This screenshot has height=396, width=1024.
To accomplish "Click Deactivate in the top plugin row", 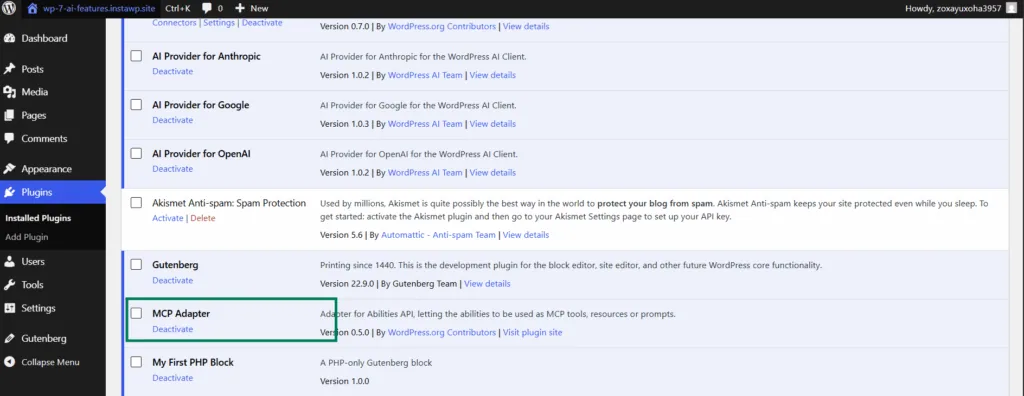I will coord(262,22).
